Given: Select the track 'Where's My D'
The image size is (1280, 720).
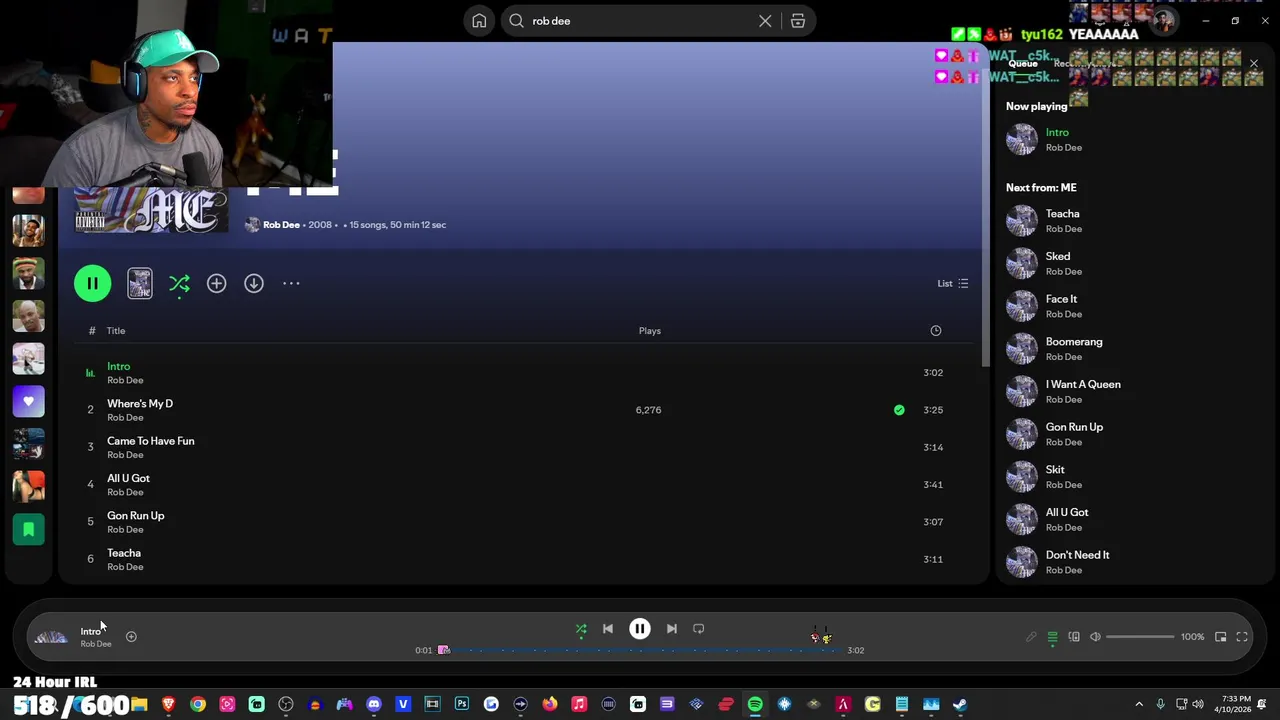Looking at the screenshot, I should tap(140, 404).
